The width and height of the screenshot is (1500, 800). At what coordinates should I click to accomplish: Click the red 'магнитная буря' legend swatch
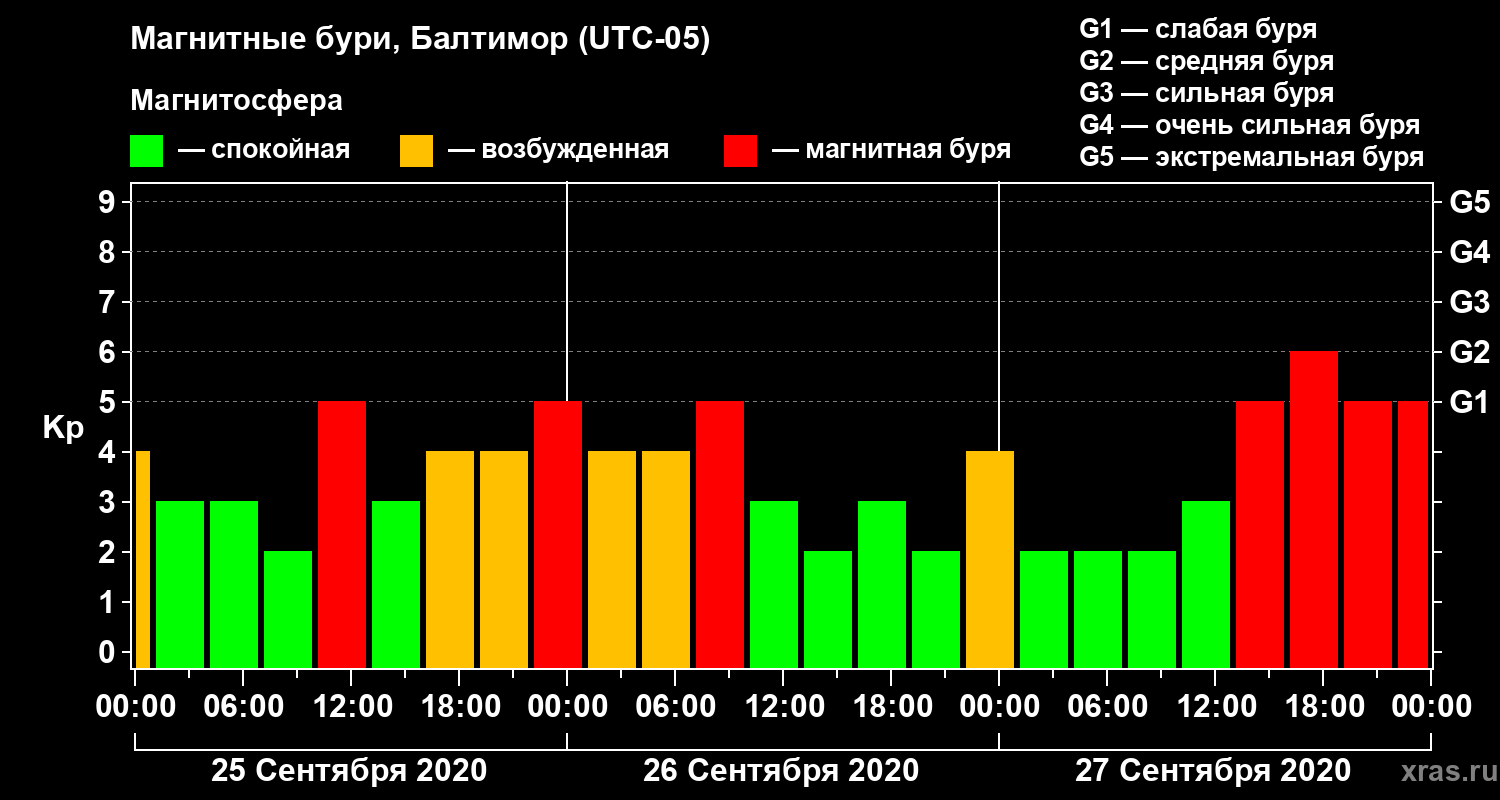pyautogui.click(x=741, y=151)
